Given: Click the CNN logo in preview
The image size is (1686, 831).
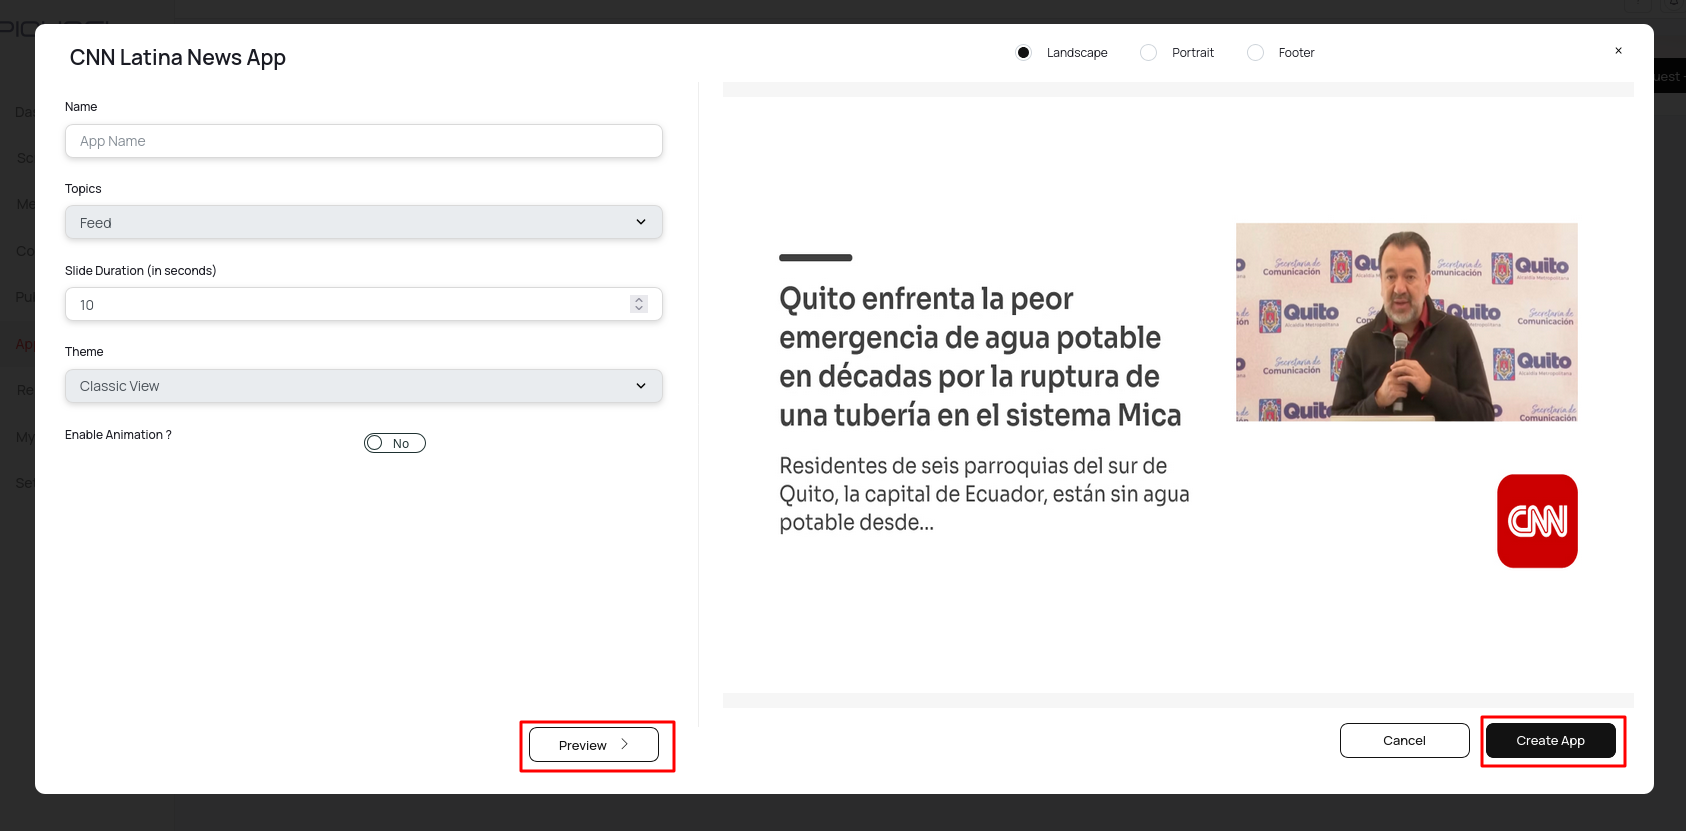Looking at the screenshot, I should tap(1537, 521).
